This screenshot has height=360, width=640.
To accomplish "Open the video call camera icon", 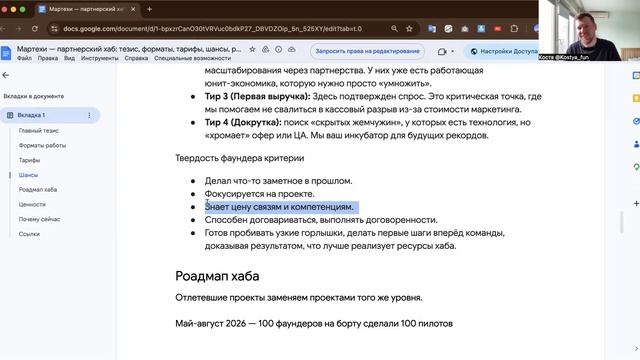I will 442,51.
